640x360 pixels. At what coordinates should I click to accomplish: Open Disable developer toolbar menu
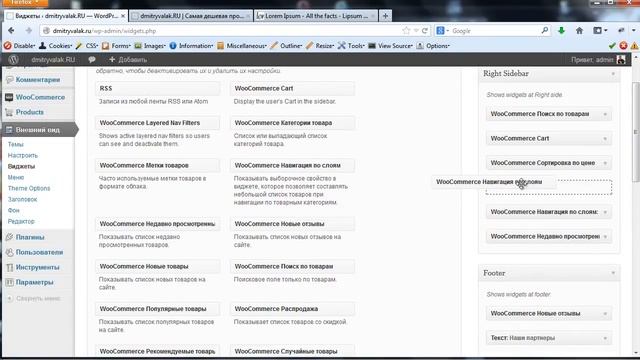click(x=20, y=46)
